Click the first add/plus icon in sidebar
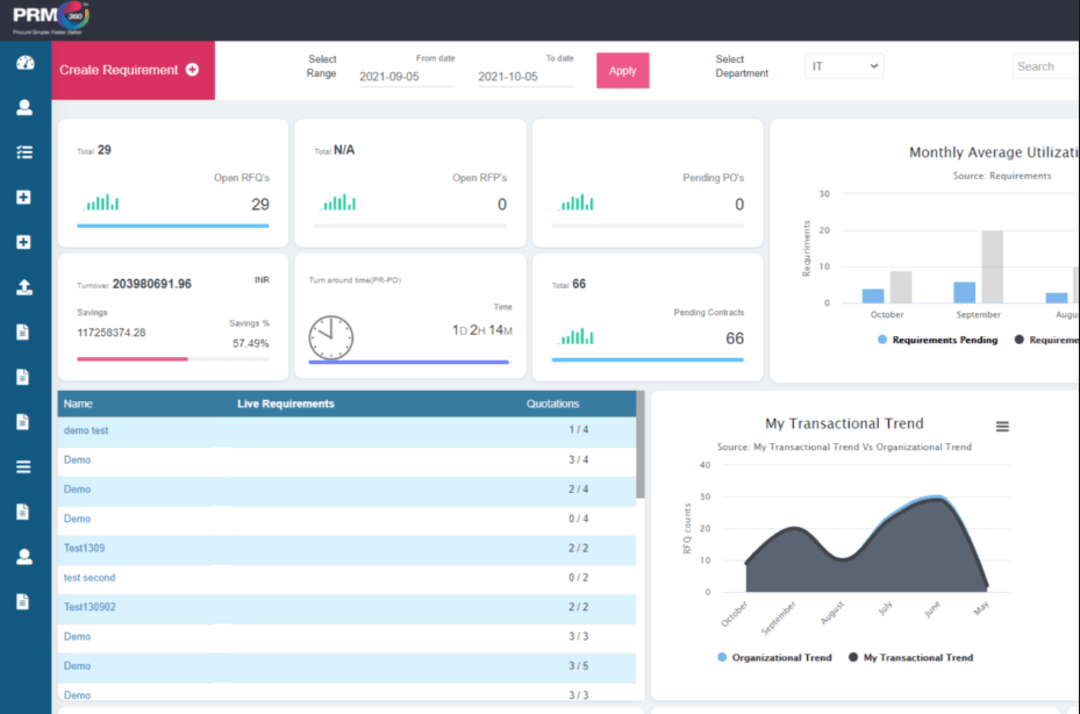This screenshot has height=714, width=1080. tap(25, 197)
